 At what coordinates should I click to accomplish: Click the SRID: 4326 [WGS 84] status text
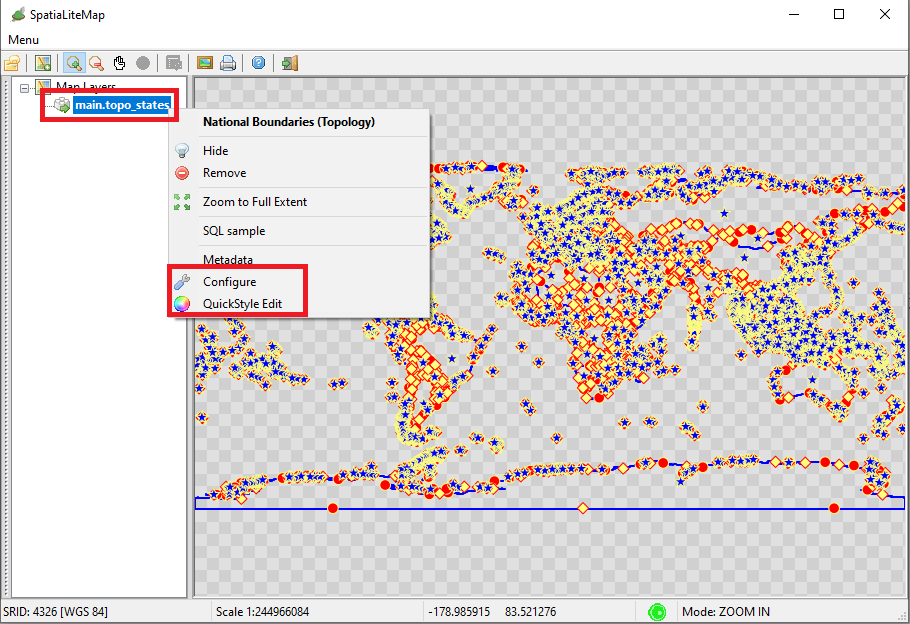(55, 612)
